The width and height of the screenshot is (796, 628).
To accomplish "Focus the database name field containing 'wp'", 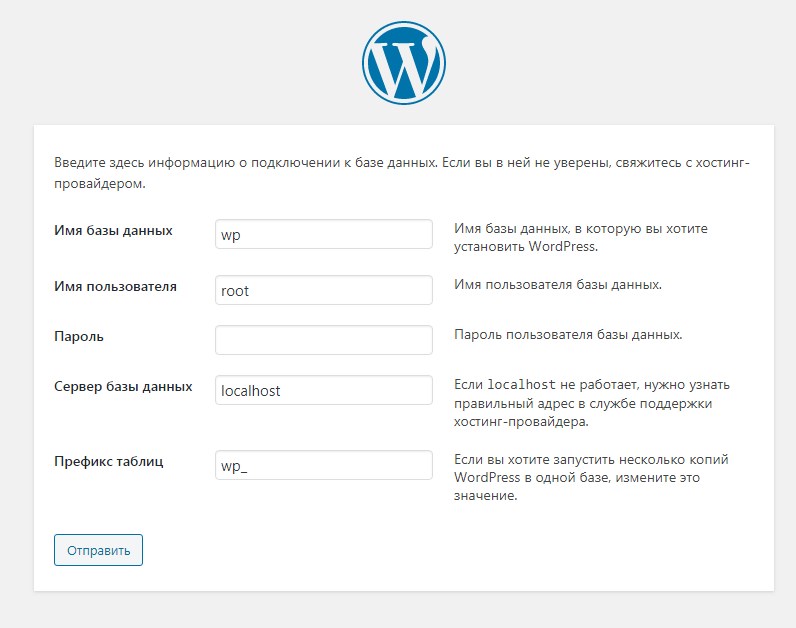I will click(323, 235).
